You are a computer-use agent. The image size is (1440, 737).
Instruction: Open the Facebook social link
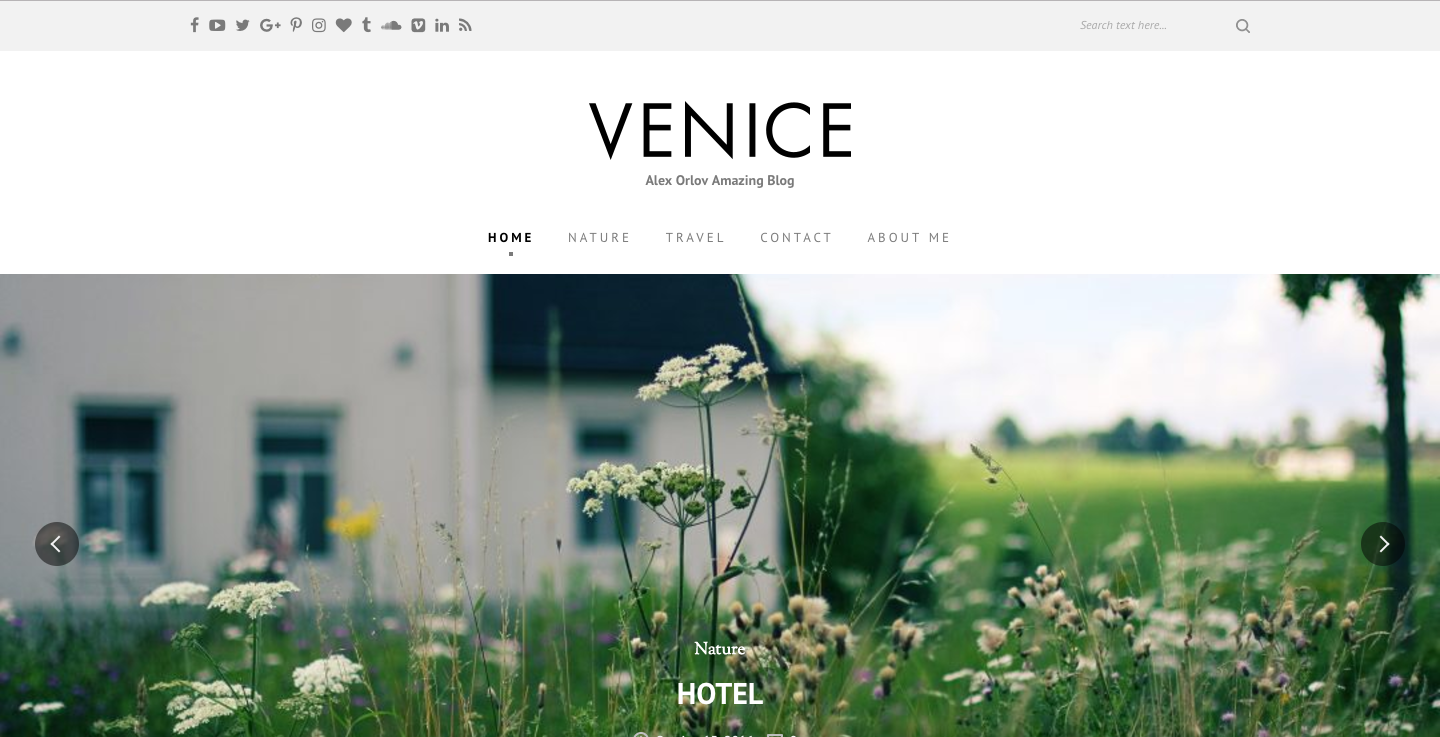pyautogui.click(x=194, y=25)
